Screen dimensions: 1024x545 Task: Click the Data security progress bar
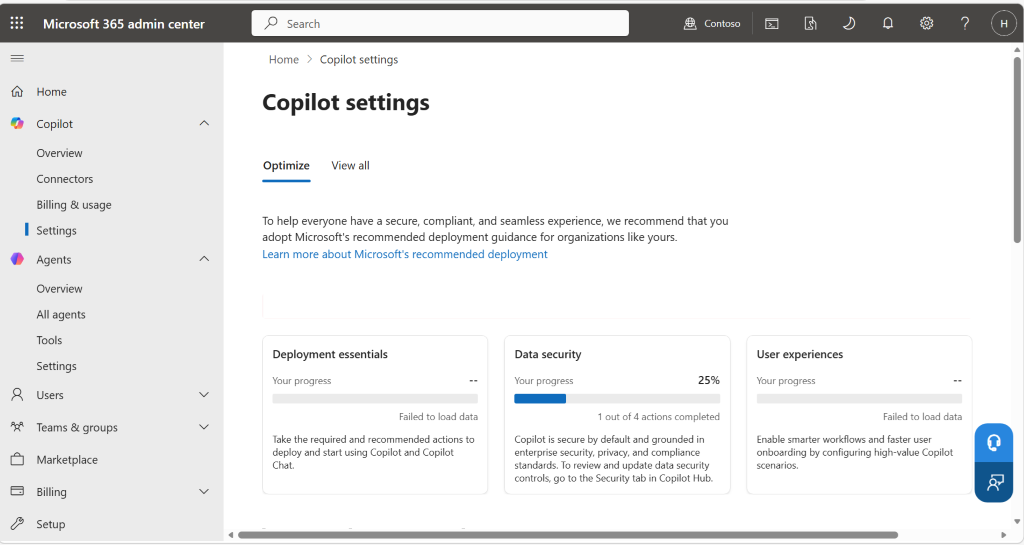point(617,399)
